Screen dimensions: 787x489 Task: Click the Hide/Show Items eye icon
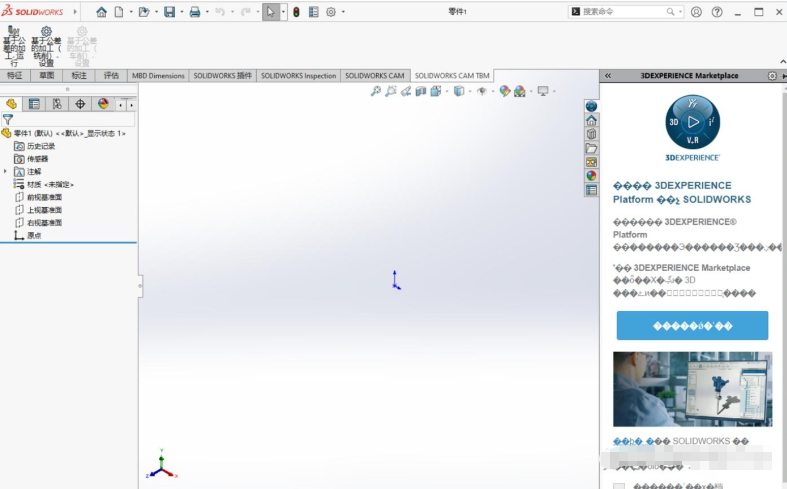[482, 91]
